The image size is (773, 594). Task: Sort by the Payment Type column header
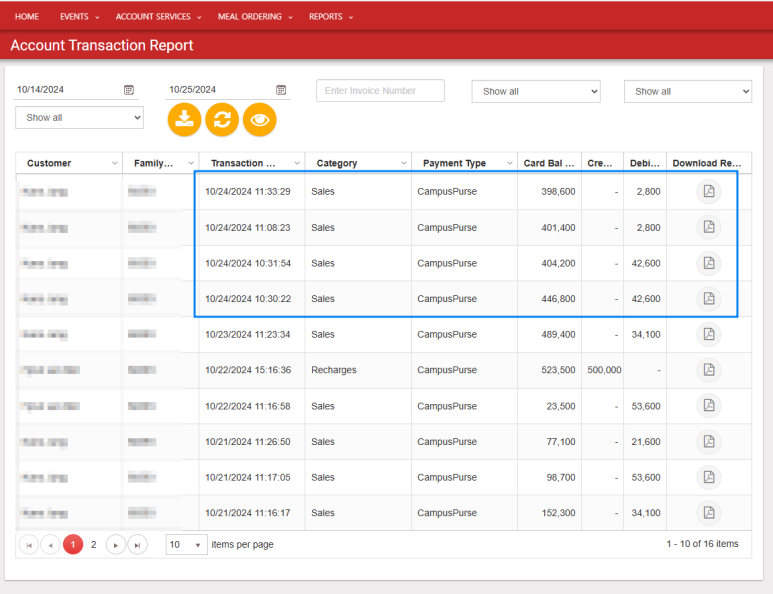[454, 163]
